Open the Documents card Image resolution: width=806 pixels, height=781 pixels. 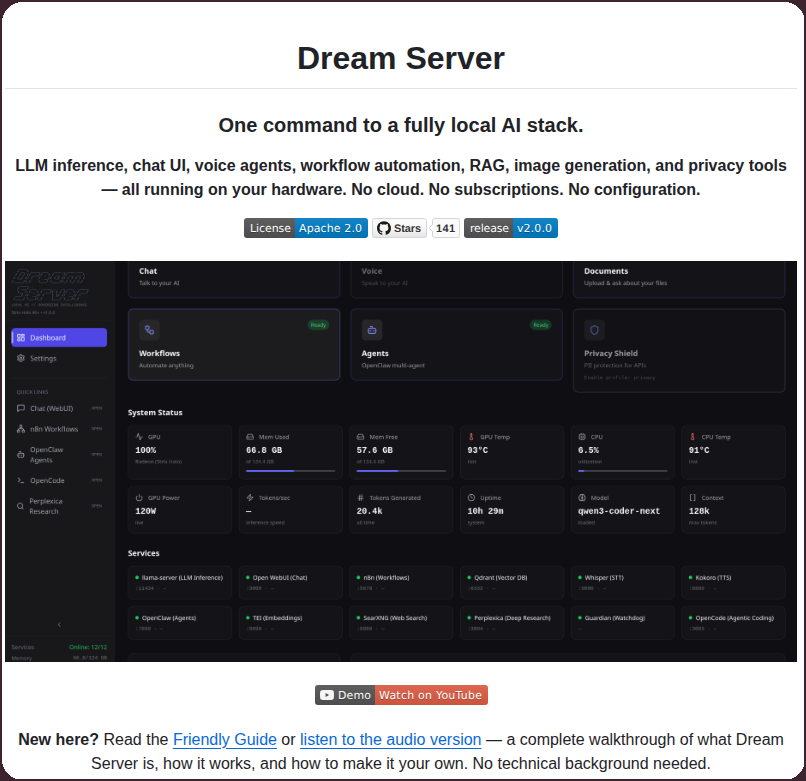pyautogui.click(x=679, y=279)
